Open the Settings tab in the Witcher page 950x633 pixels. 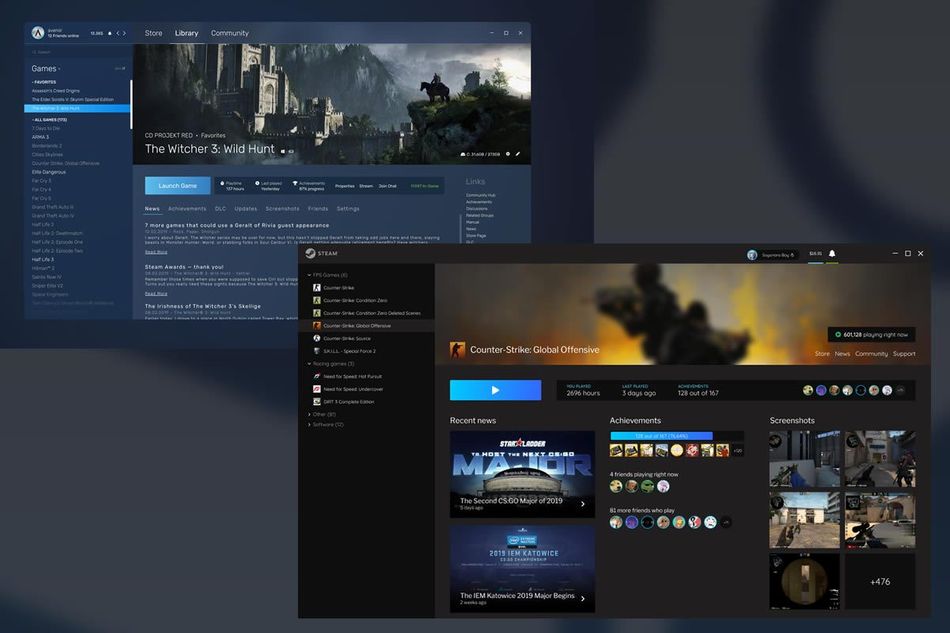[x=348, y=208]
